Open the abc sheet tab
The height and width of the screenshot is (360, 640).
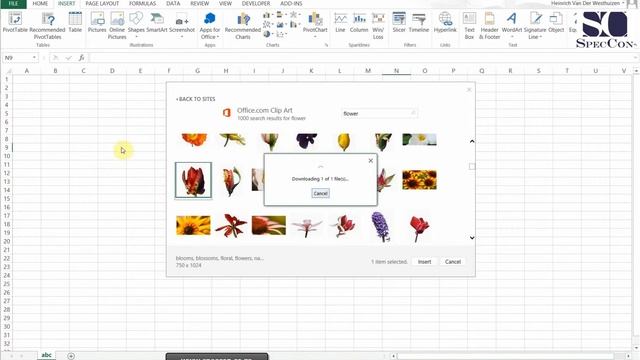click(x=47, y=355)
